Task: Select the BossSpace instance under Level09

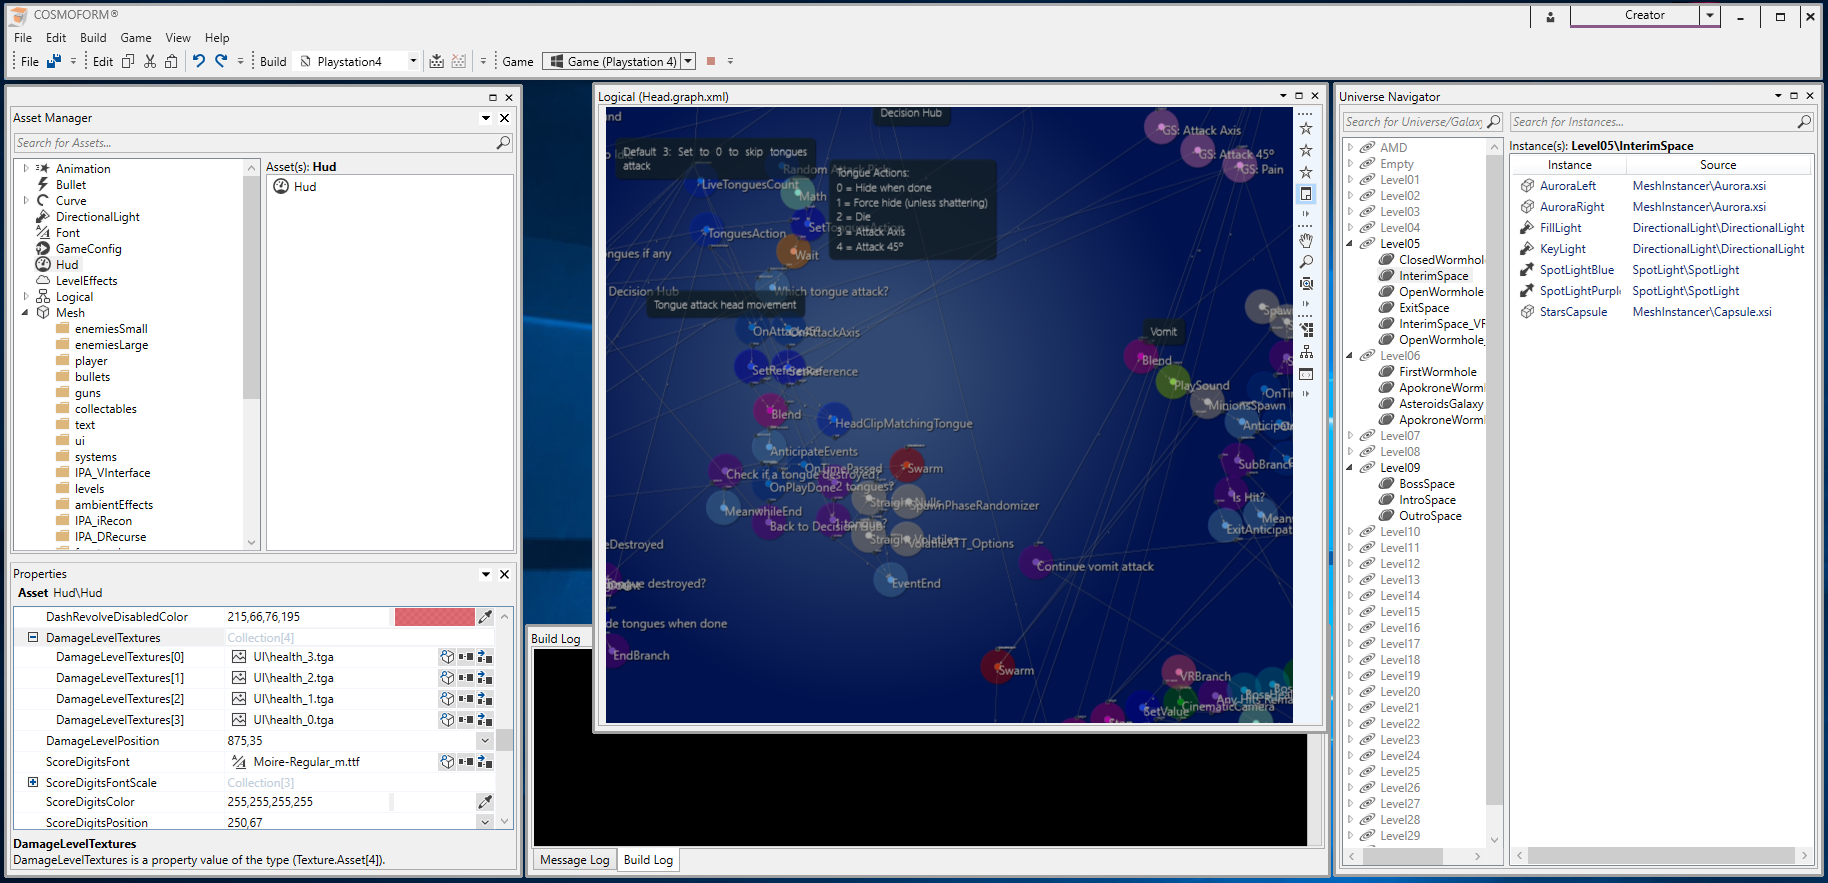Action: (x=1426, y=484)
